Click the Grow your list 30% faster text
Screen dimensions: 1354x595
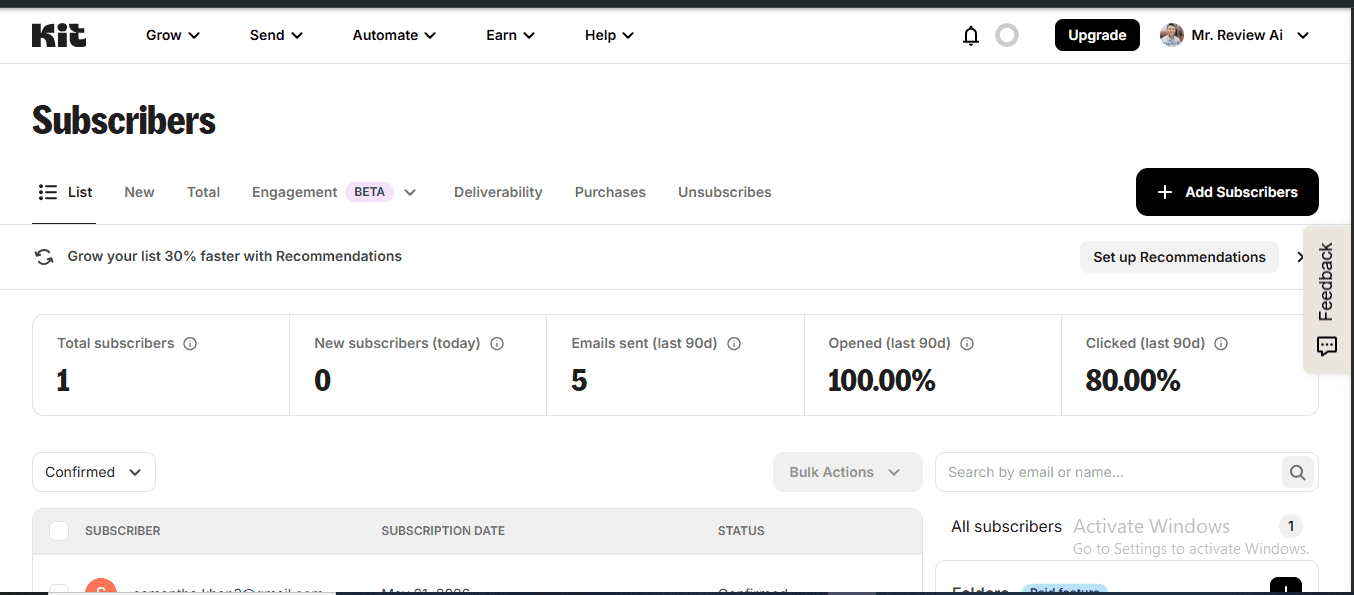point(235,256)
